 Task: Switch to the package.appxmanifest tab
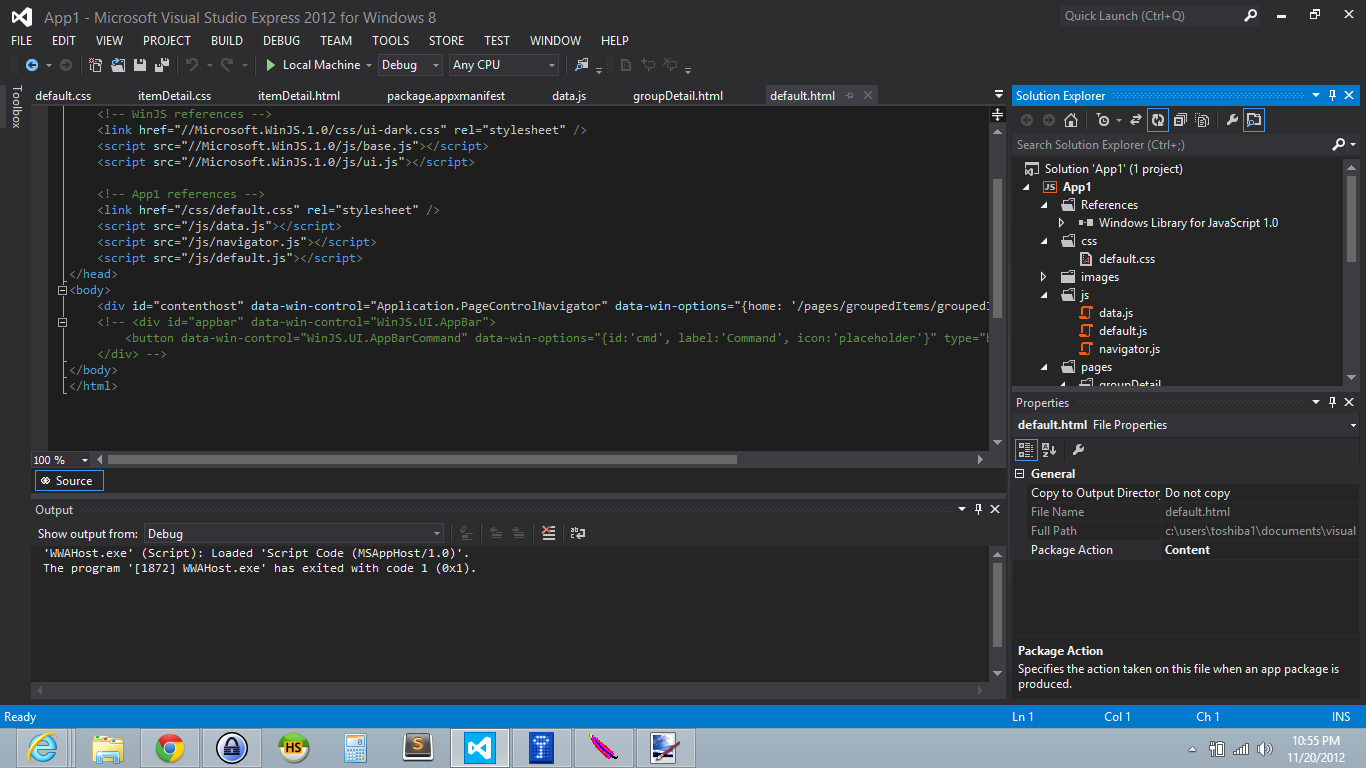446,96
